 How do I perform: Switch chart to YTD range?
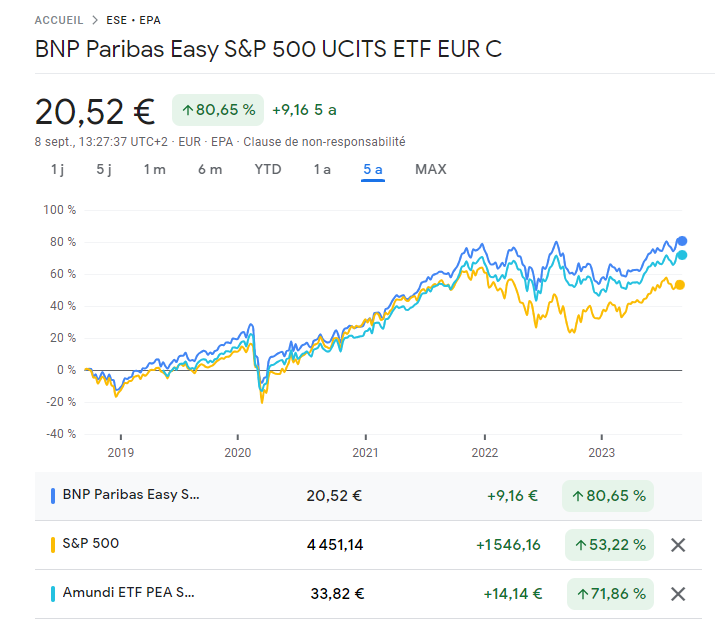click(x=268, y=169)
